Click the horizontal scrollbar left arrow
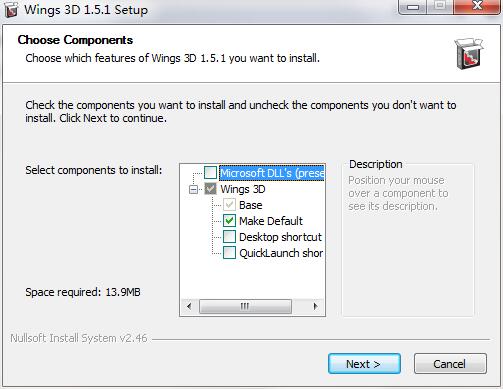Viewport: 503px width, 389px height. click(x=189, y=306)
